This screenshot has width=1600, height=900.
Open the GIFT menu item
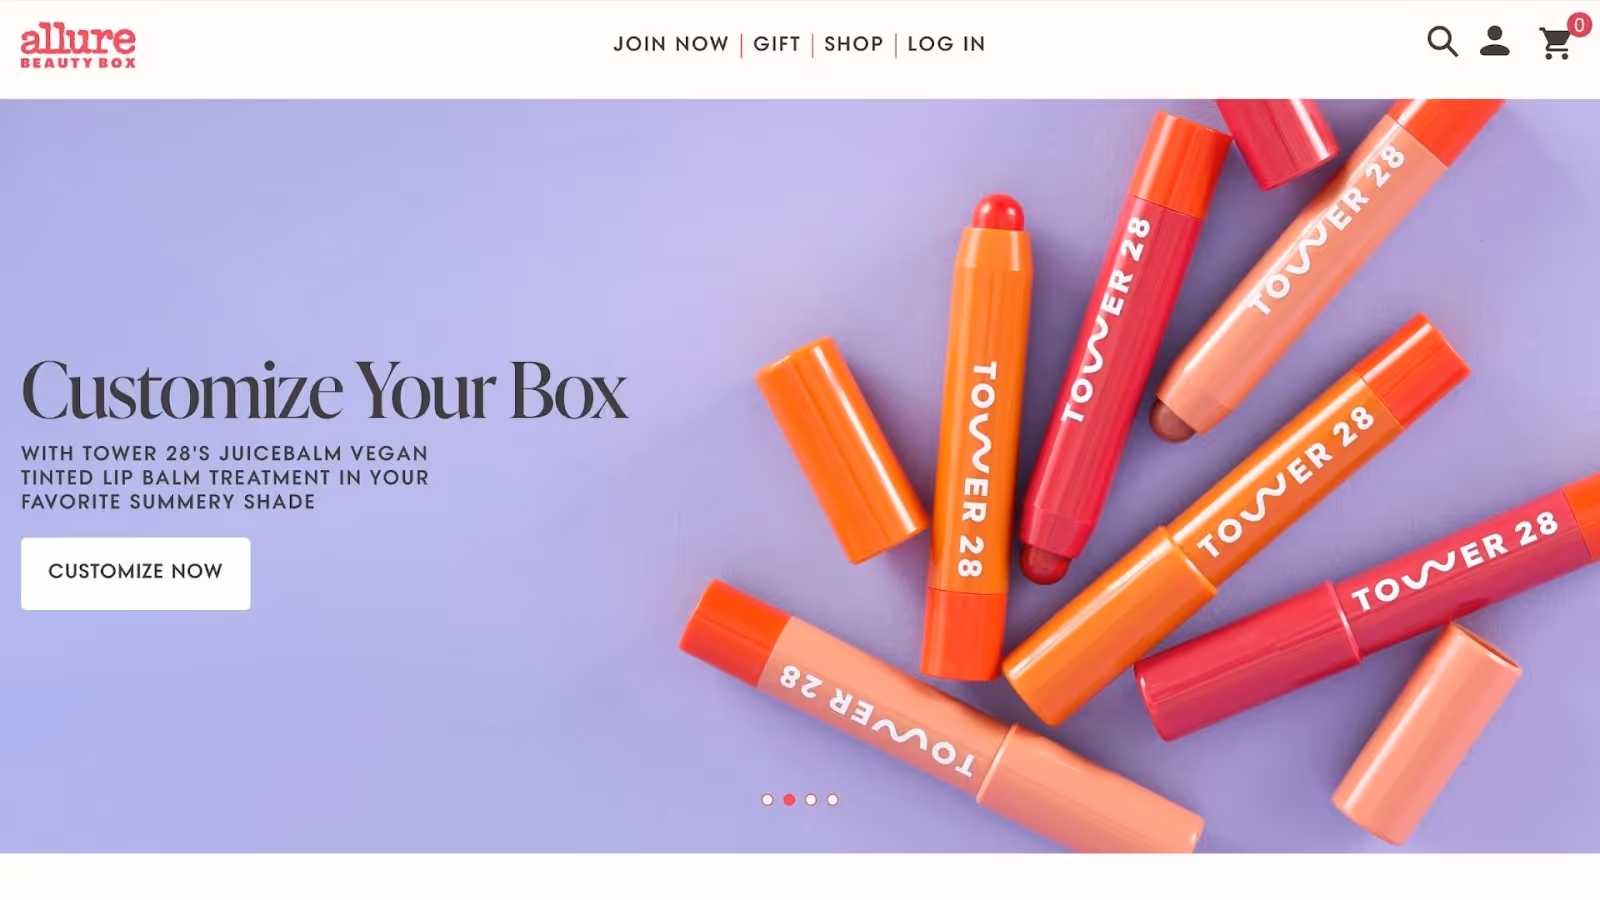pos(777,44)
